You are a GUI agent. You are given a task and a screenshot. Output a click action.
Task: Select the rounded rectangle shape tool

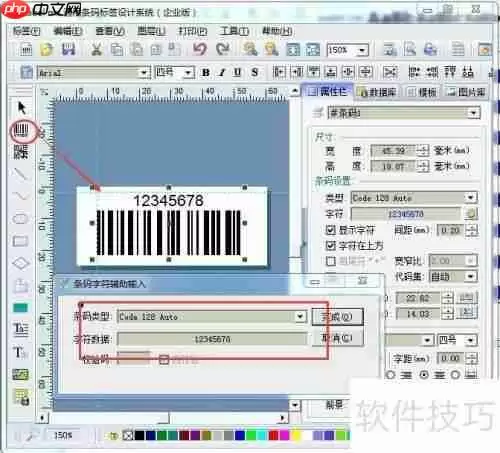(20, 219)
